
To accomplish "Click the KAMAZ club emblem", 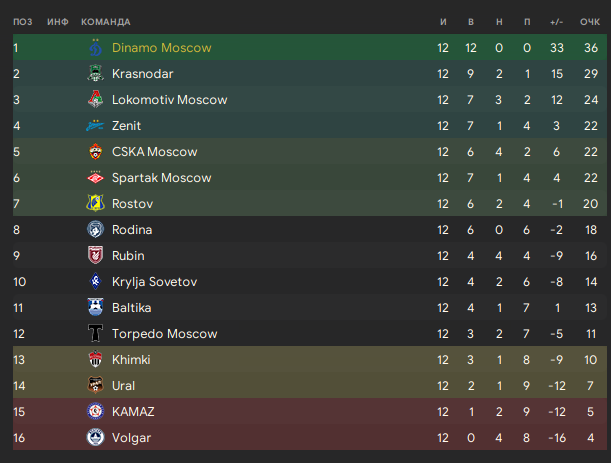I will (x=95, y=411).
